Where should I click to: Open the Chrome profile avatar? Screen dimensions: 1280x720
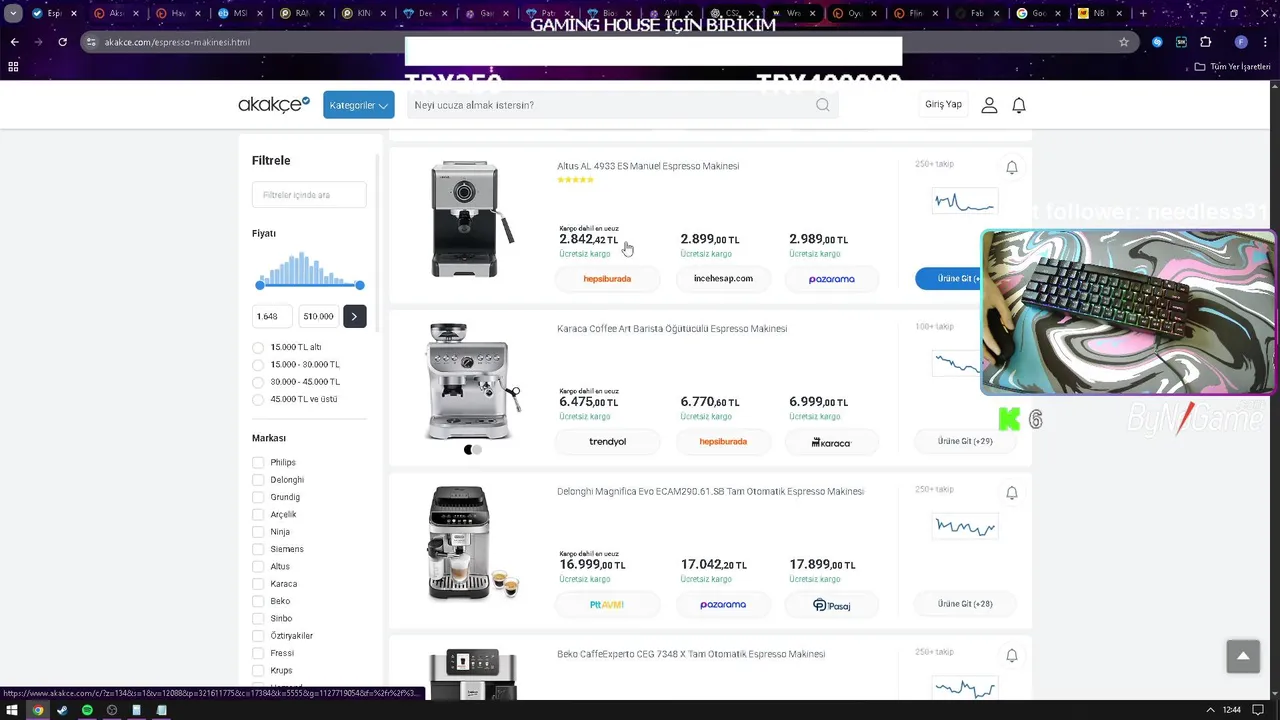pos(1241,42)
